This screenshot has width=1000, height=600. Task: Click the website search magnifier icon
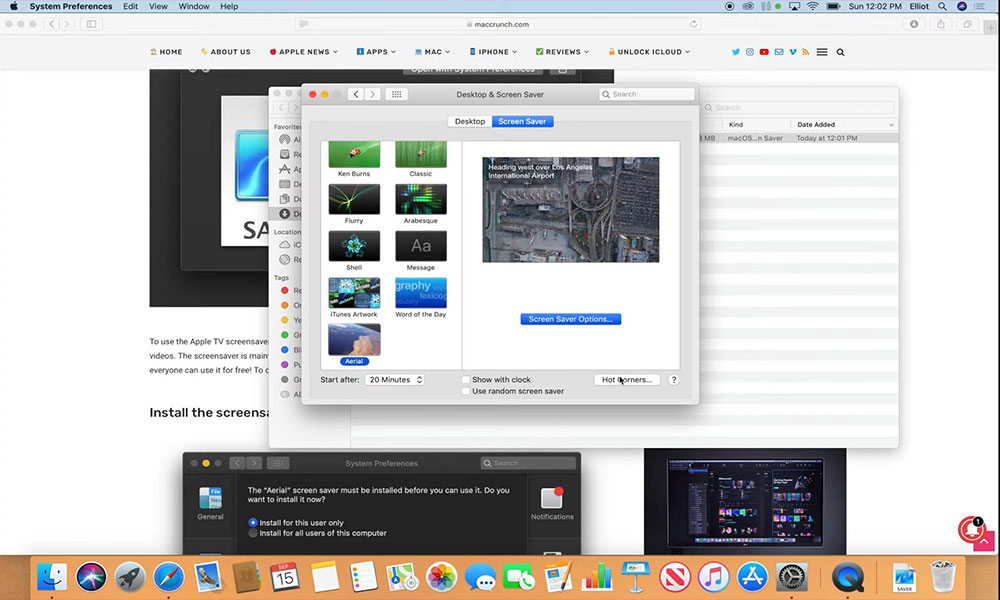click(841, 52)
